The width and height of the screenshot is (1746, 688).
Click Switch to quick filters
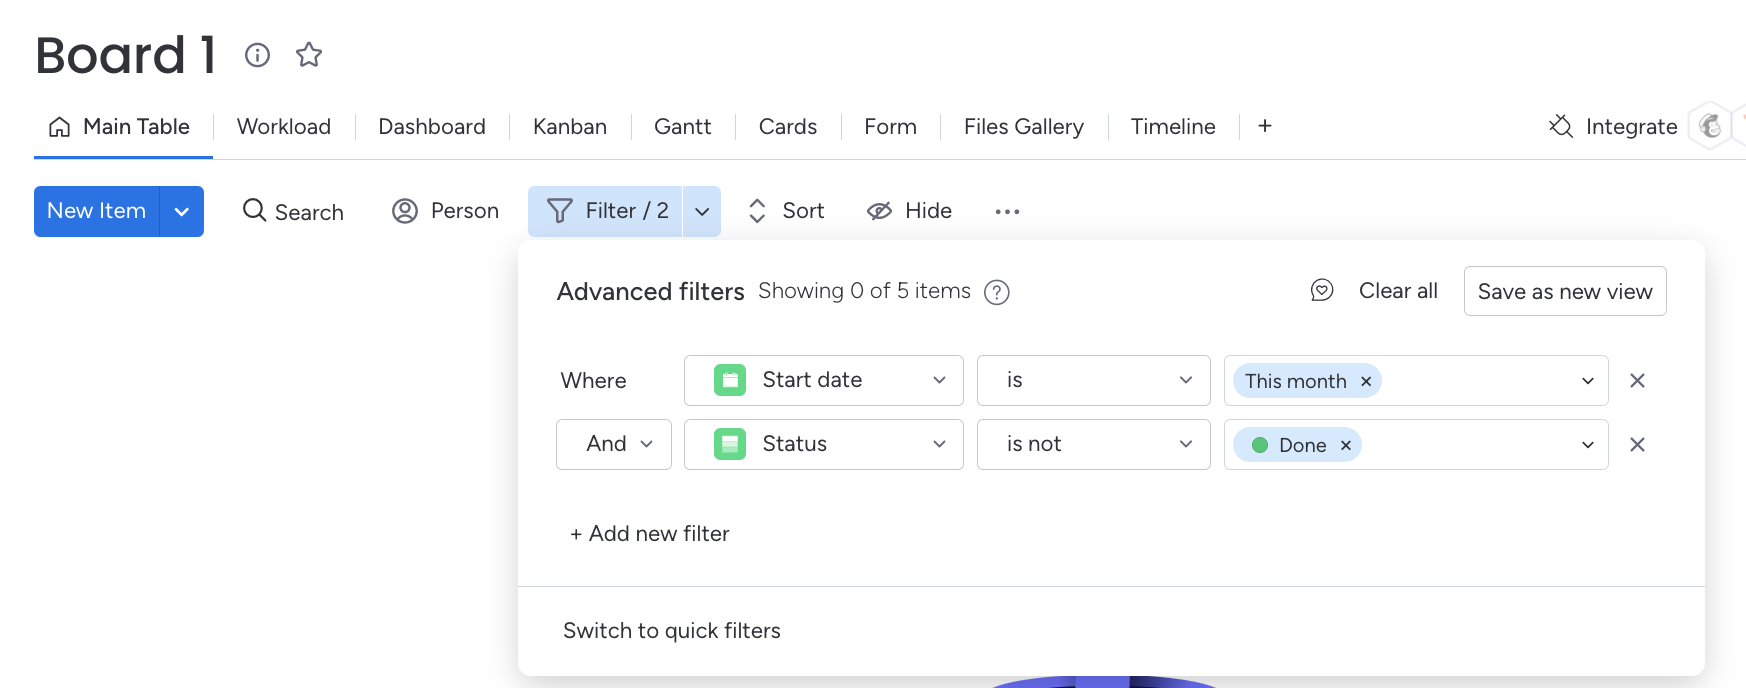(x=672, y=631)
